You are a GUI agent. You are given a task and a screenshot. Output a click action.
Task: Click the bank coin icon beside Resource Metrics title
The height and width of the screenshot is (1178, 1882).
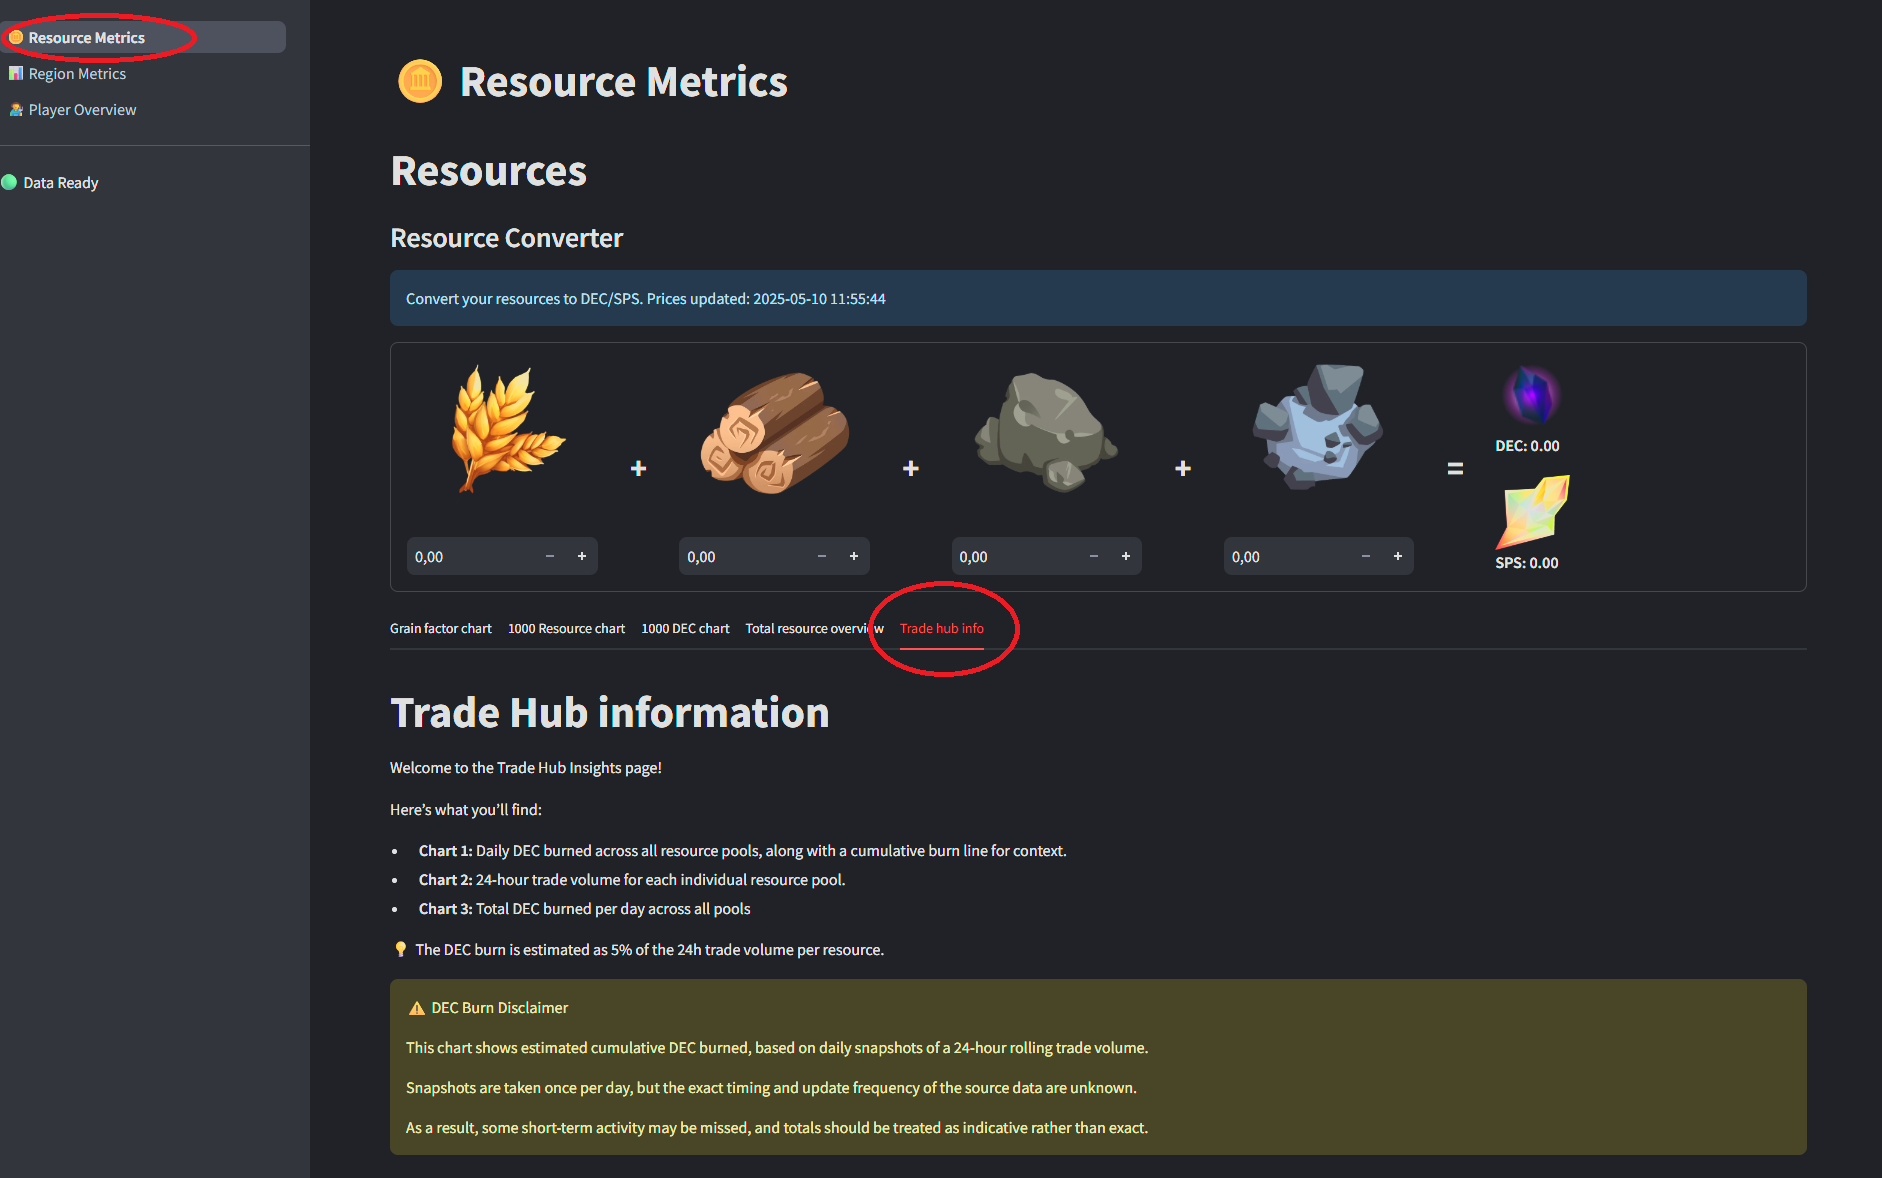tap(420, 81)
